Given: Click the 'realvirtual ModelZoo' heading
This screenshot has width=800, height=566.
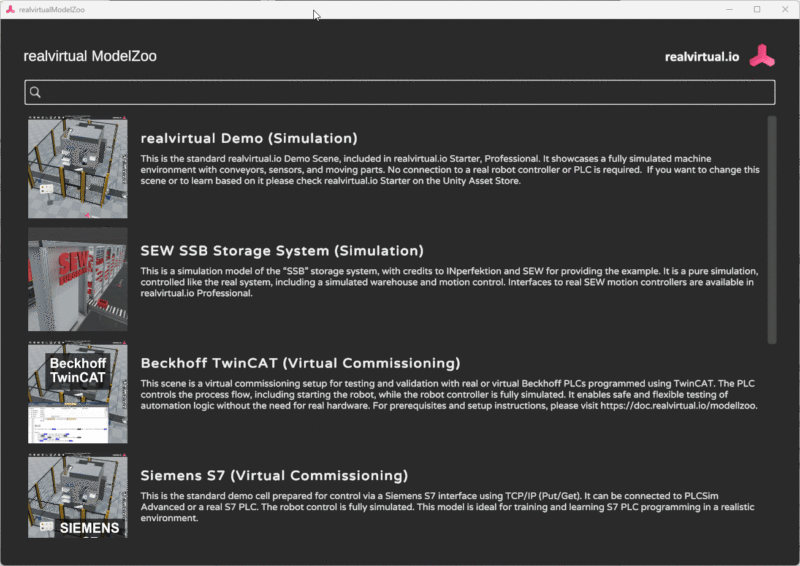Looking at the screenshot, I should coord(90,57).
